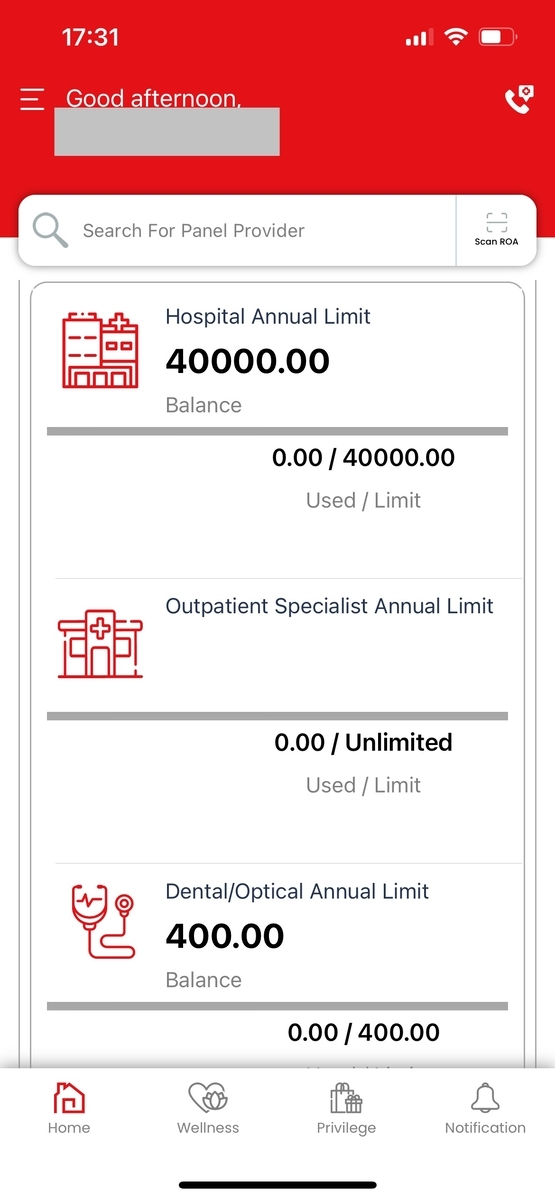Select the Hospital Annual Limit title

pos(268,316)
